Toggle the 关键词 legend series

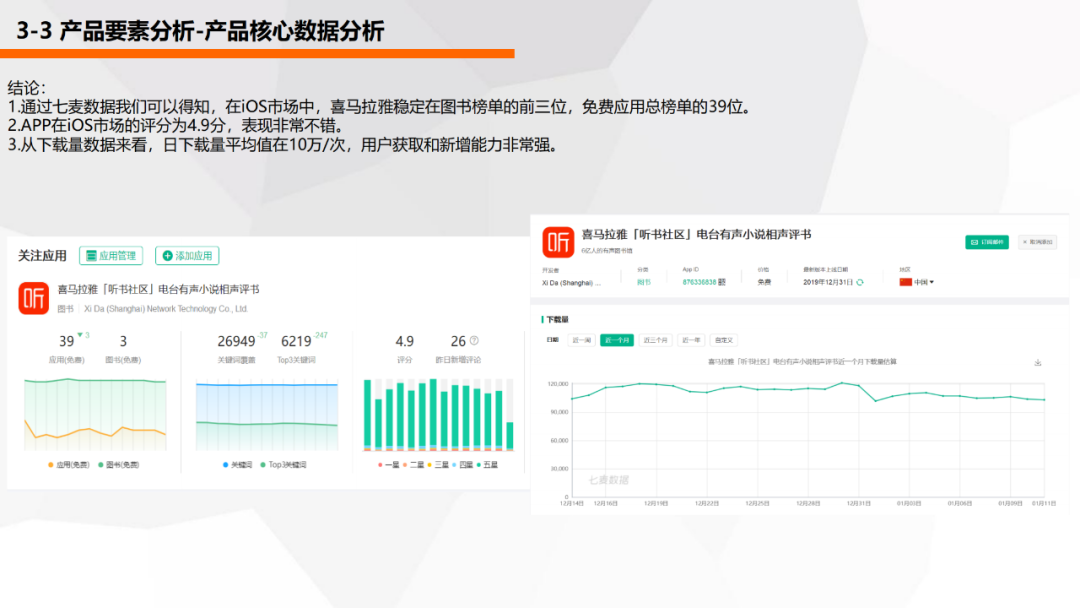click(237, 465)
